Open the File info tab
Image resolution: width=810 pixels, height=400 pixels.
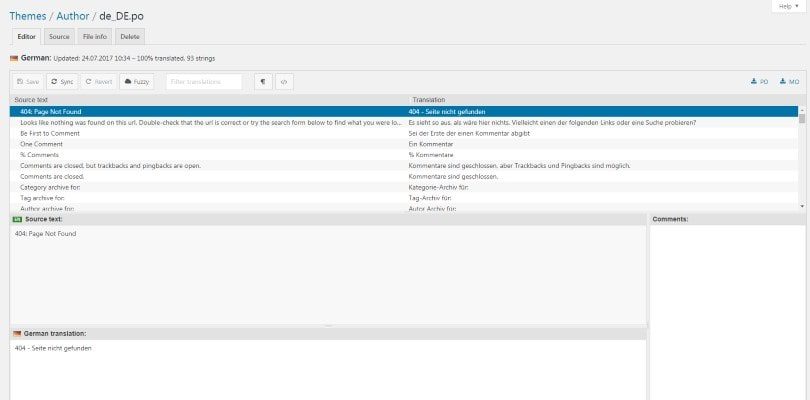(95, 37)
